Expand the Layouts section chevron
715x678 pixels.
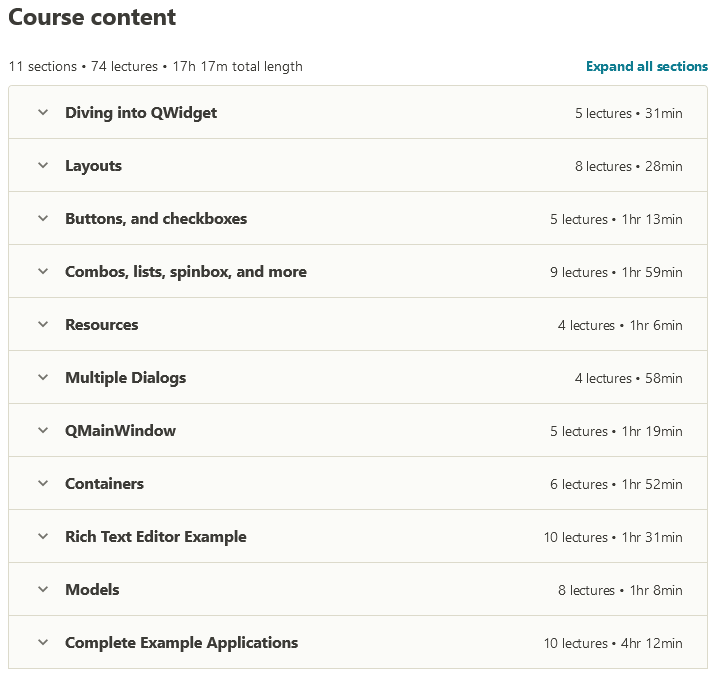43,165
